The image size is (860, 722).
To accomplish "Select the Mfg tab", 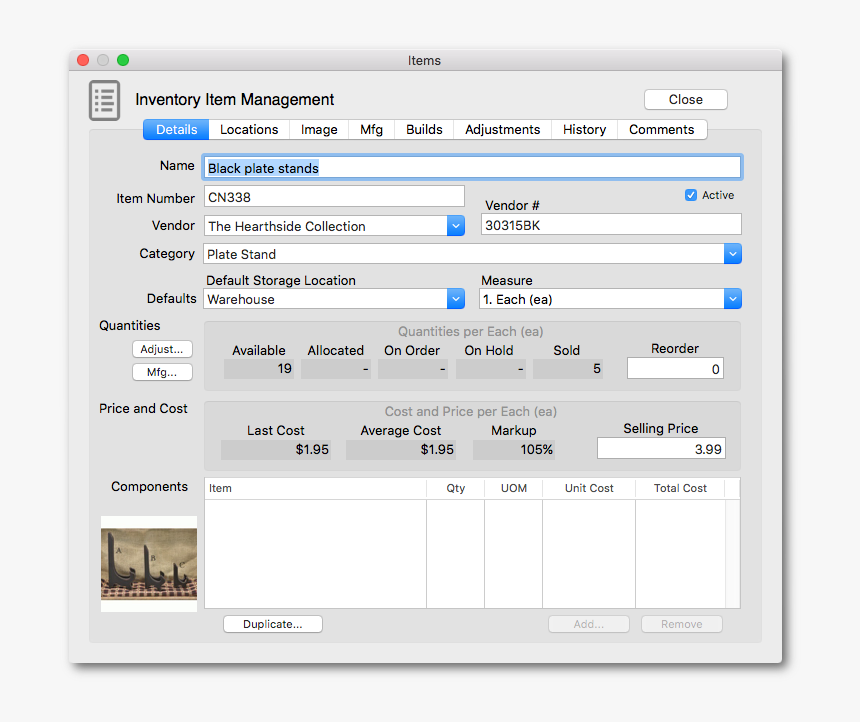I will pyautogui.click(x=371, y=130).
